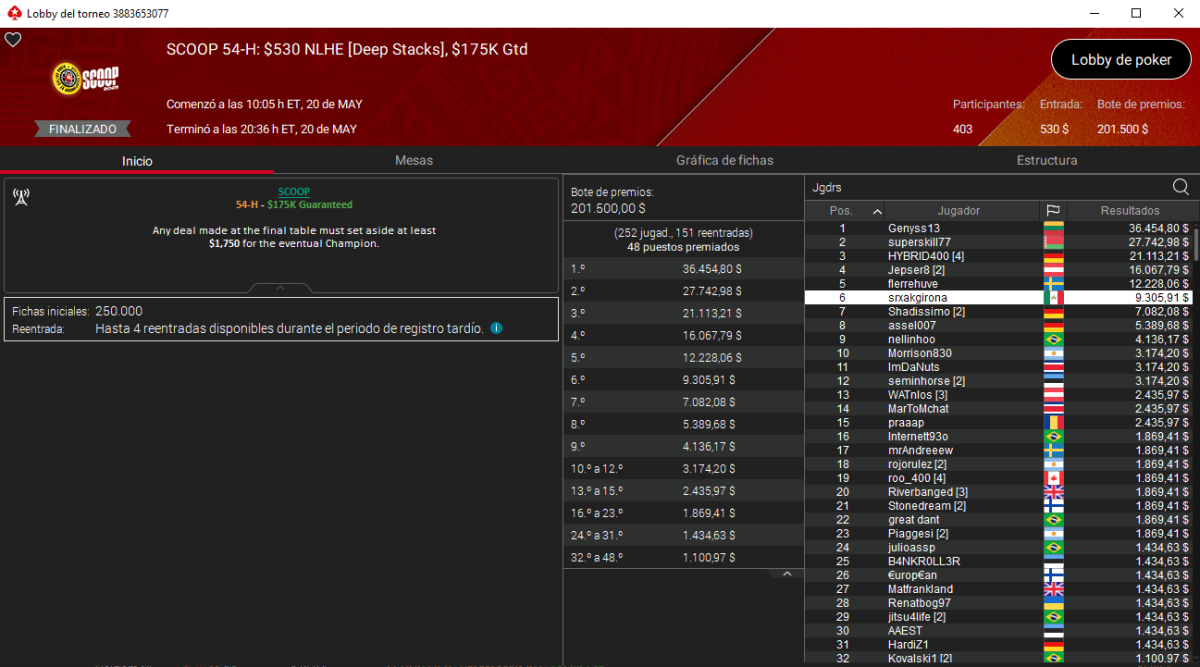Viewport: 1200px width, 667px height.
Task: Select player row julioassp
Action: (x=998, y=548)
